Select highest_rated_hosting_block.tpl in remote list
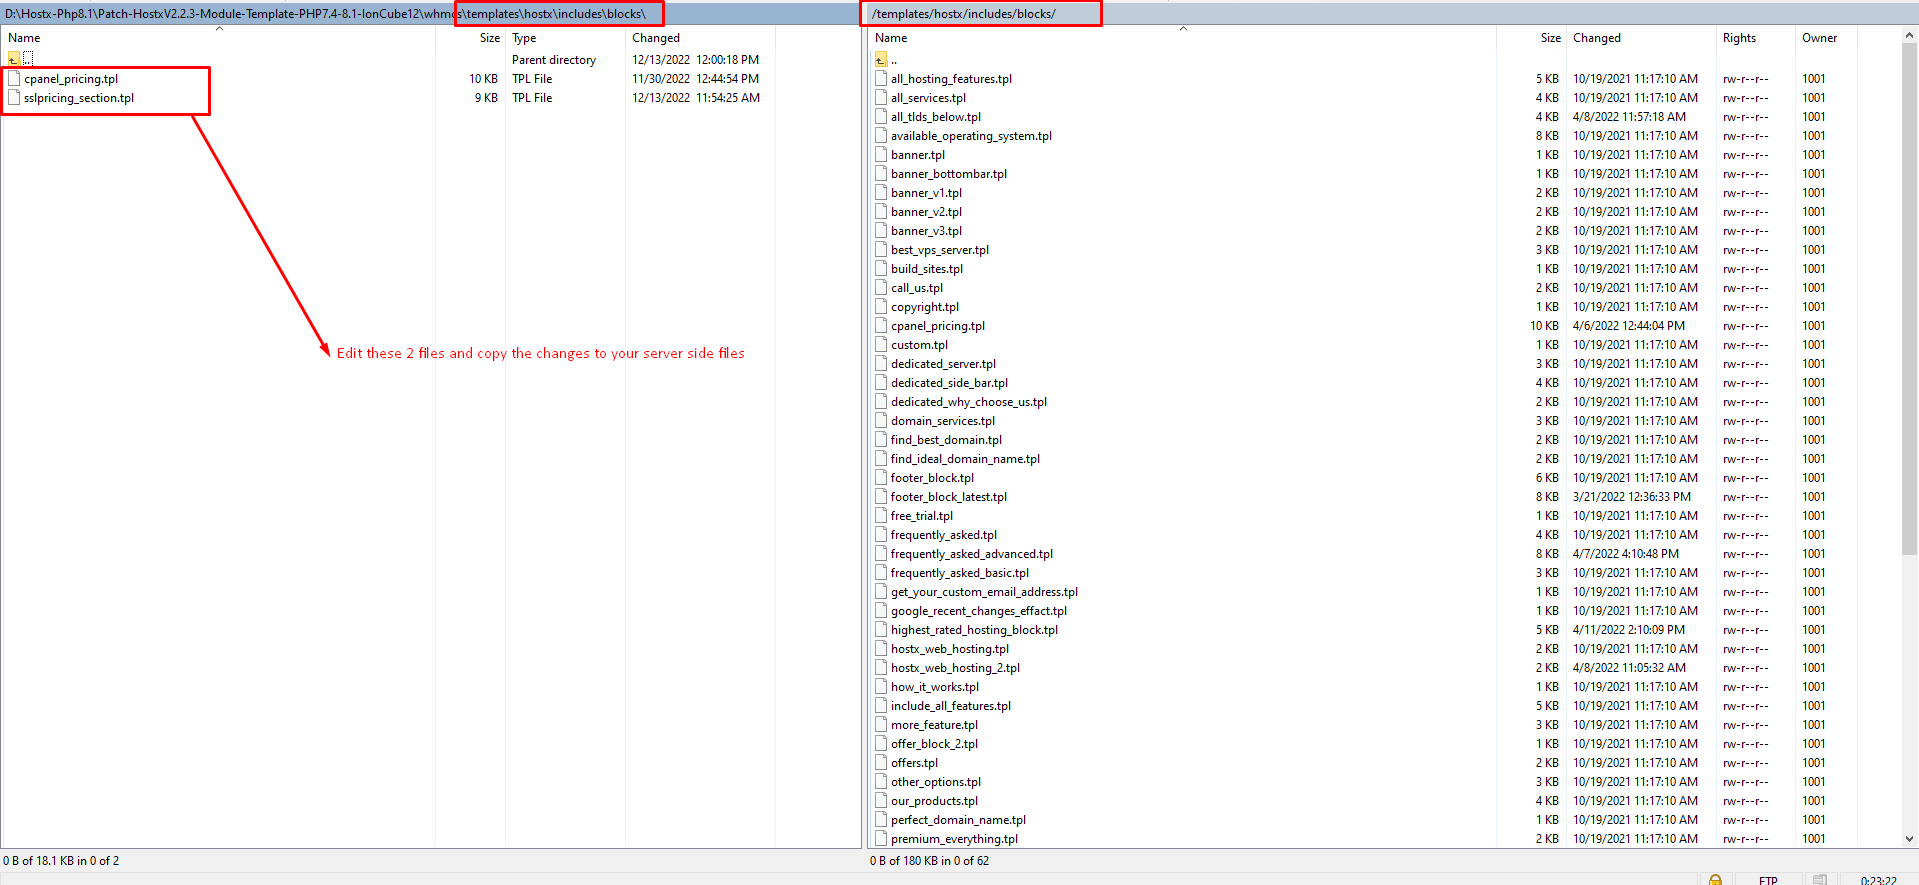This screenshot has height=885, width=1919. click(974, 630)
